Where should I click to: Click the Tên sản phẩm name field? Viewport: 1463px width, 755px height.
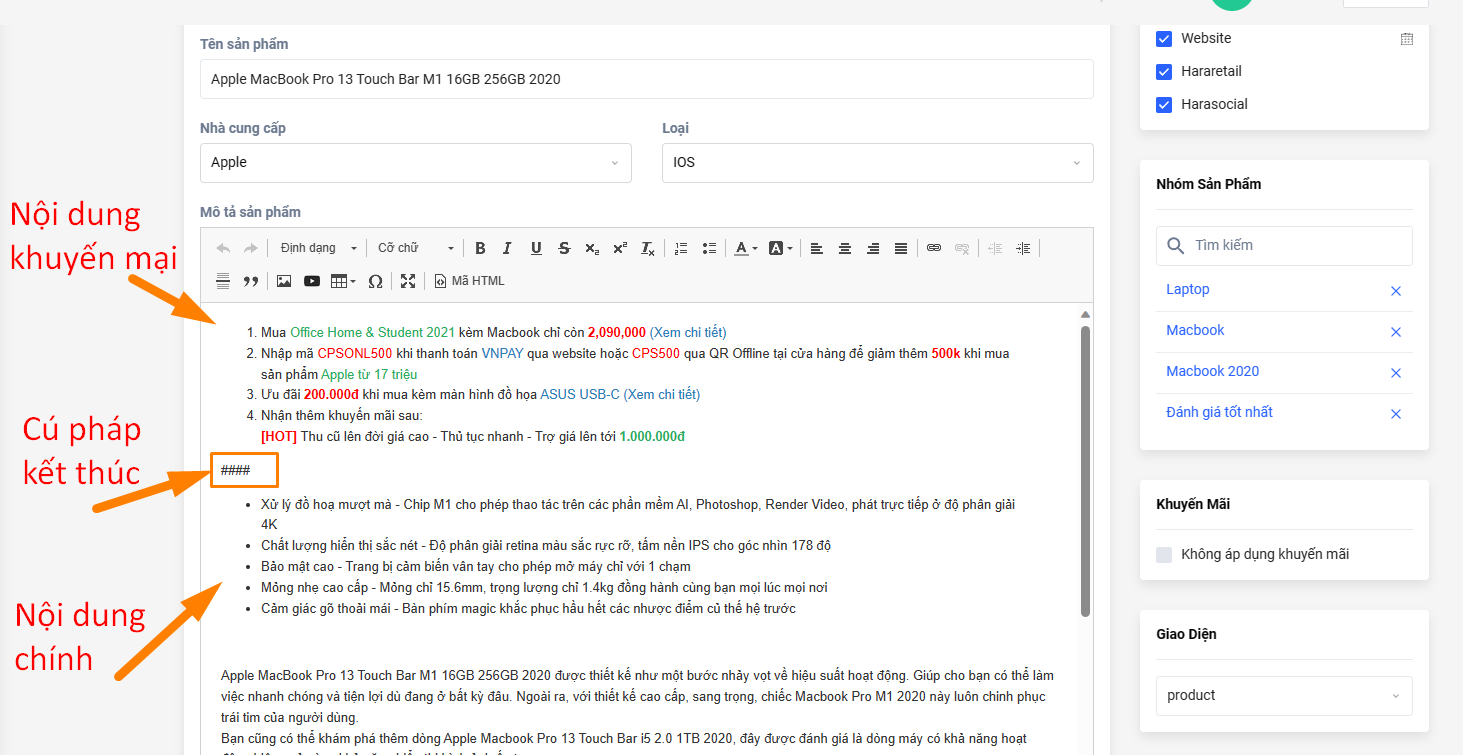coord(647,79)
